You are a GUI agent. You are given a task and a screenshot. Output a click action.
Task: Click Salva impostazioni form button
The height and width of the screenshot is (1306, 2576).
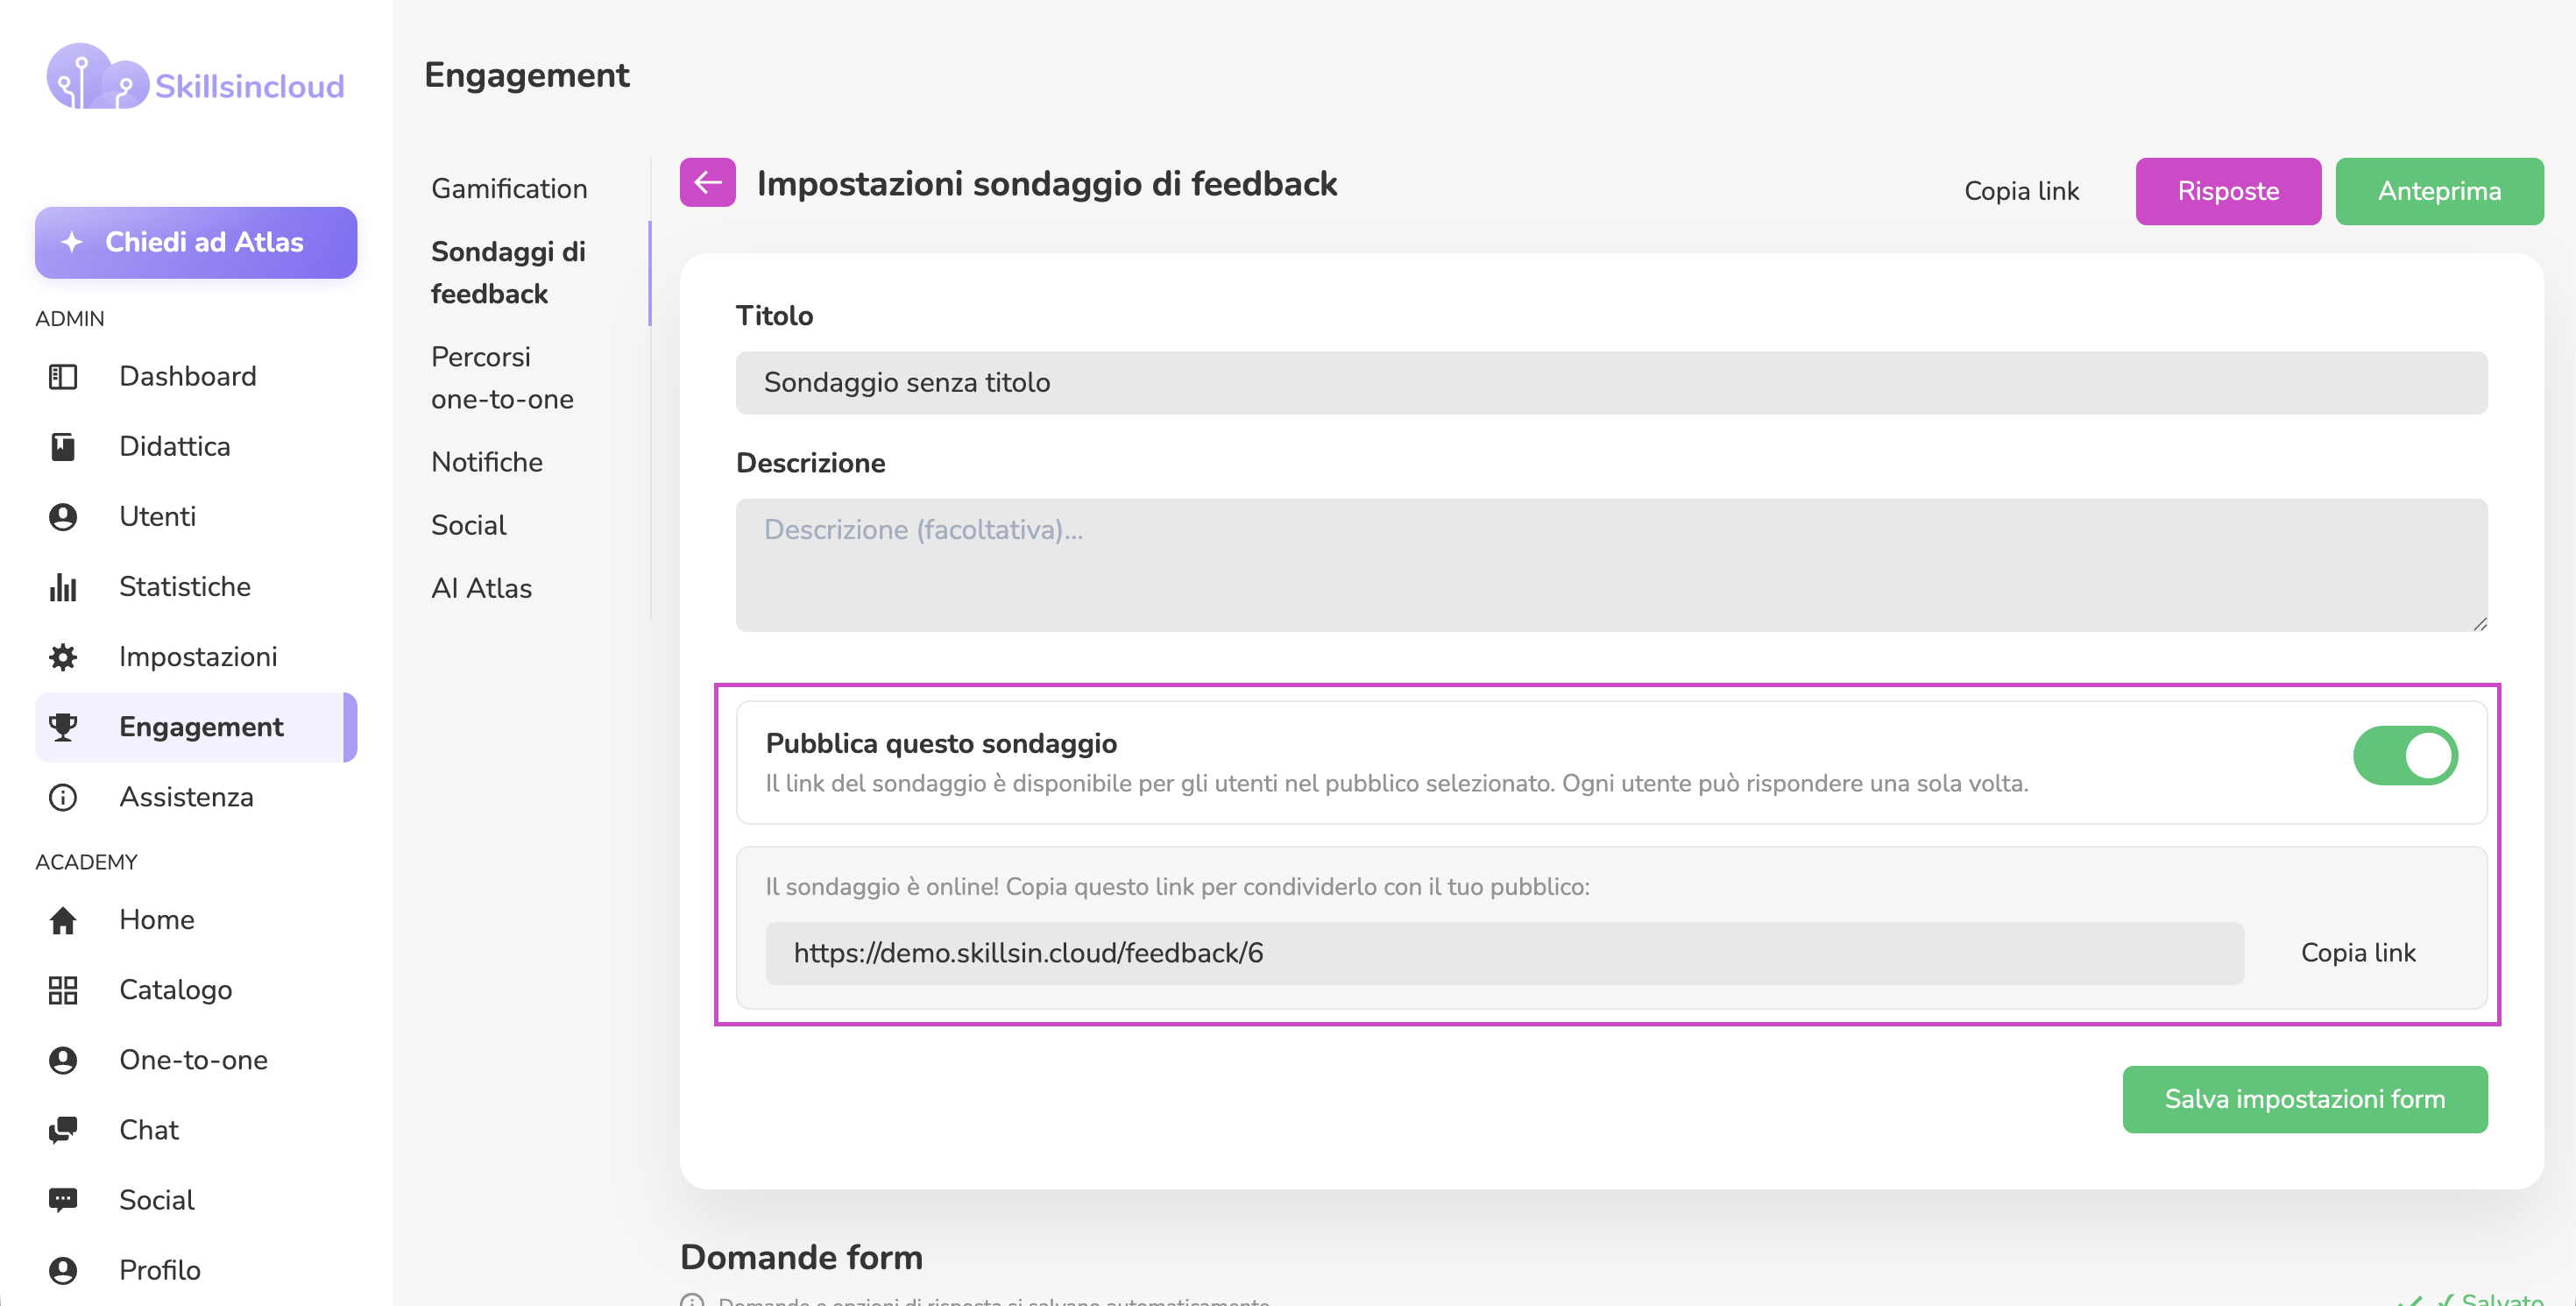(2305, 1099)
